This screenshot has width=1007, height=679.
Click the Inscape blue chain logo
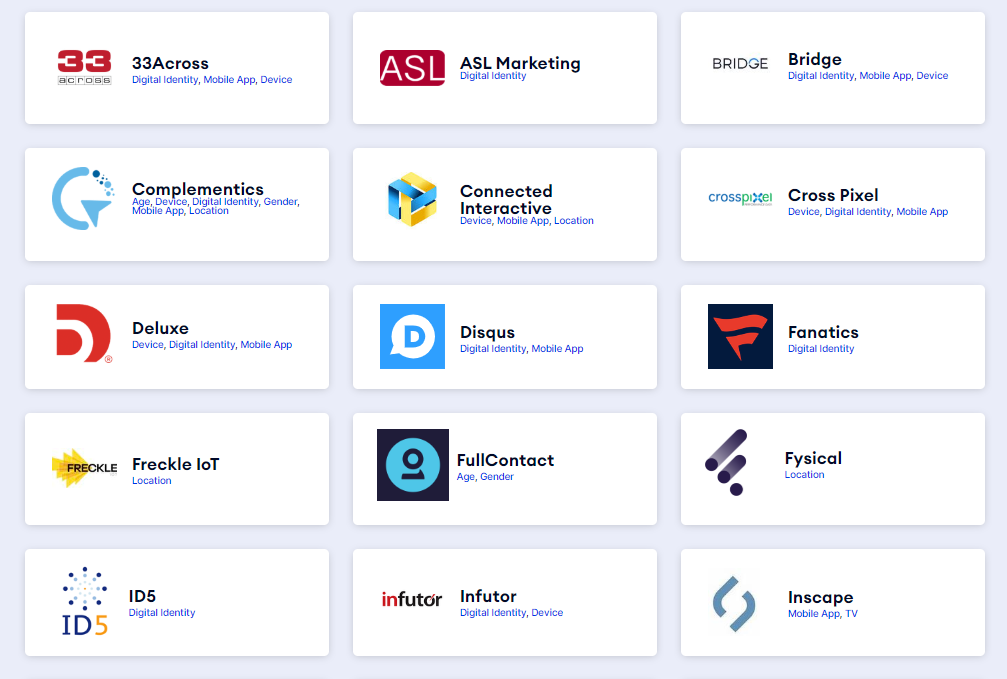point(734,604)
